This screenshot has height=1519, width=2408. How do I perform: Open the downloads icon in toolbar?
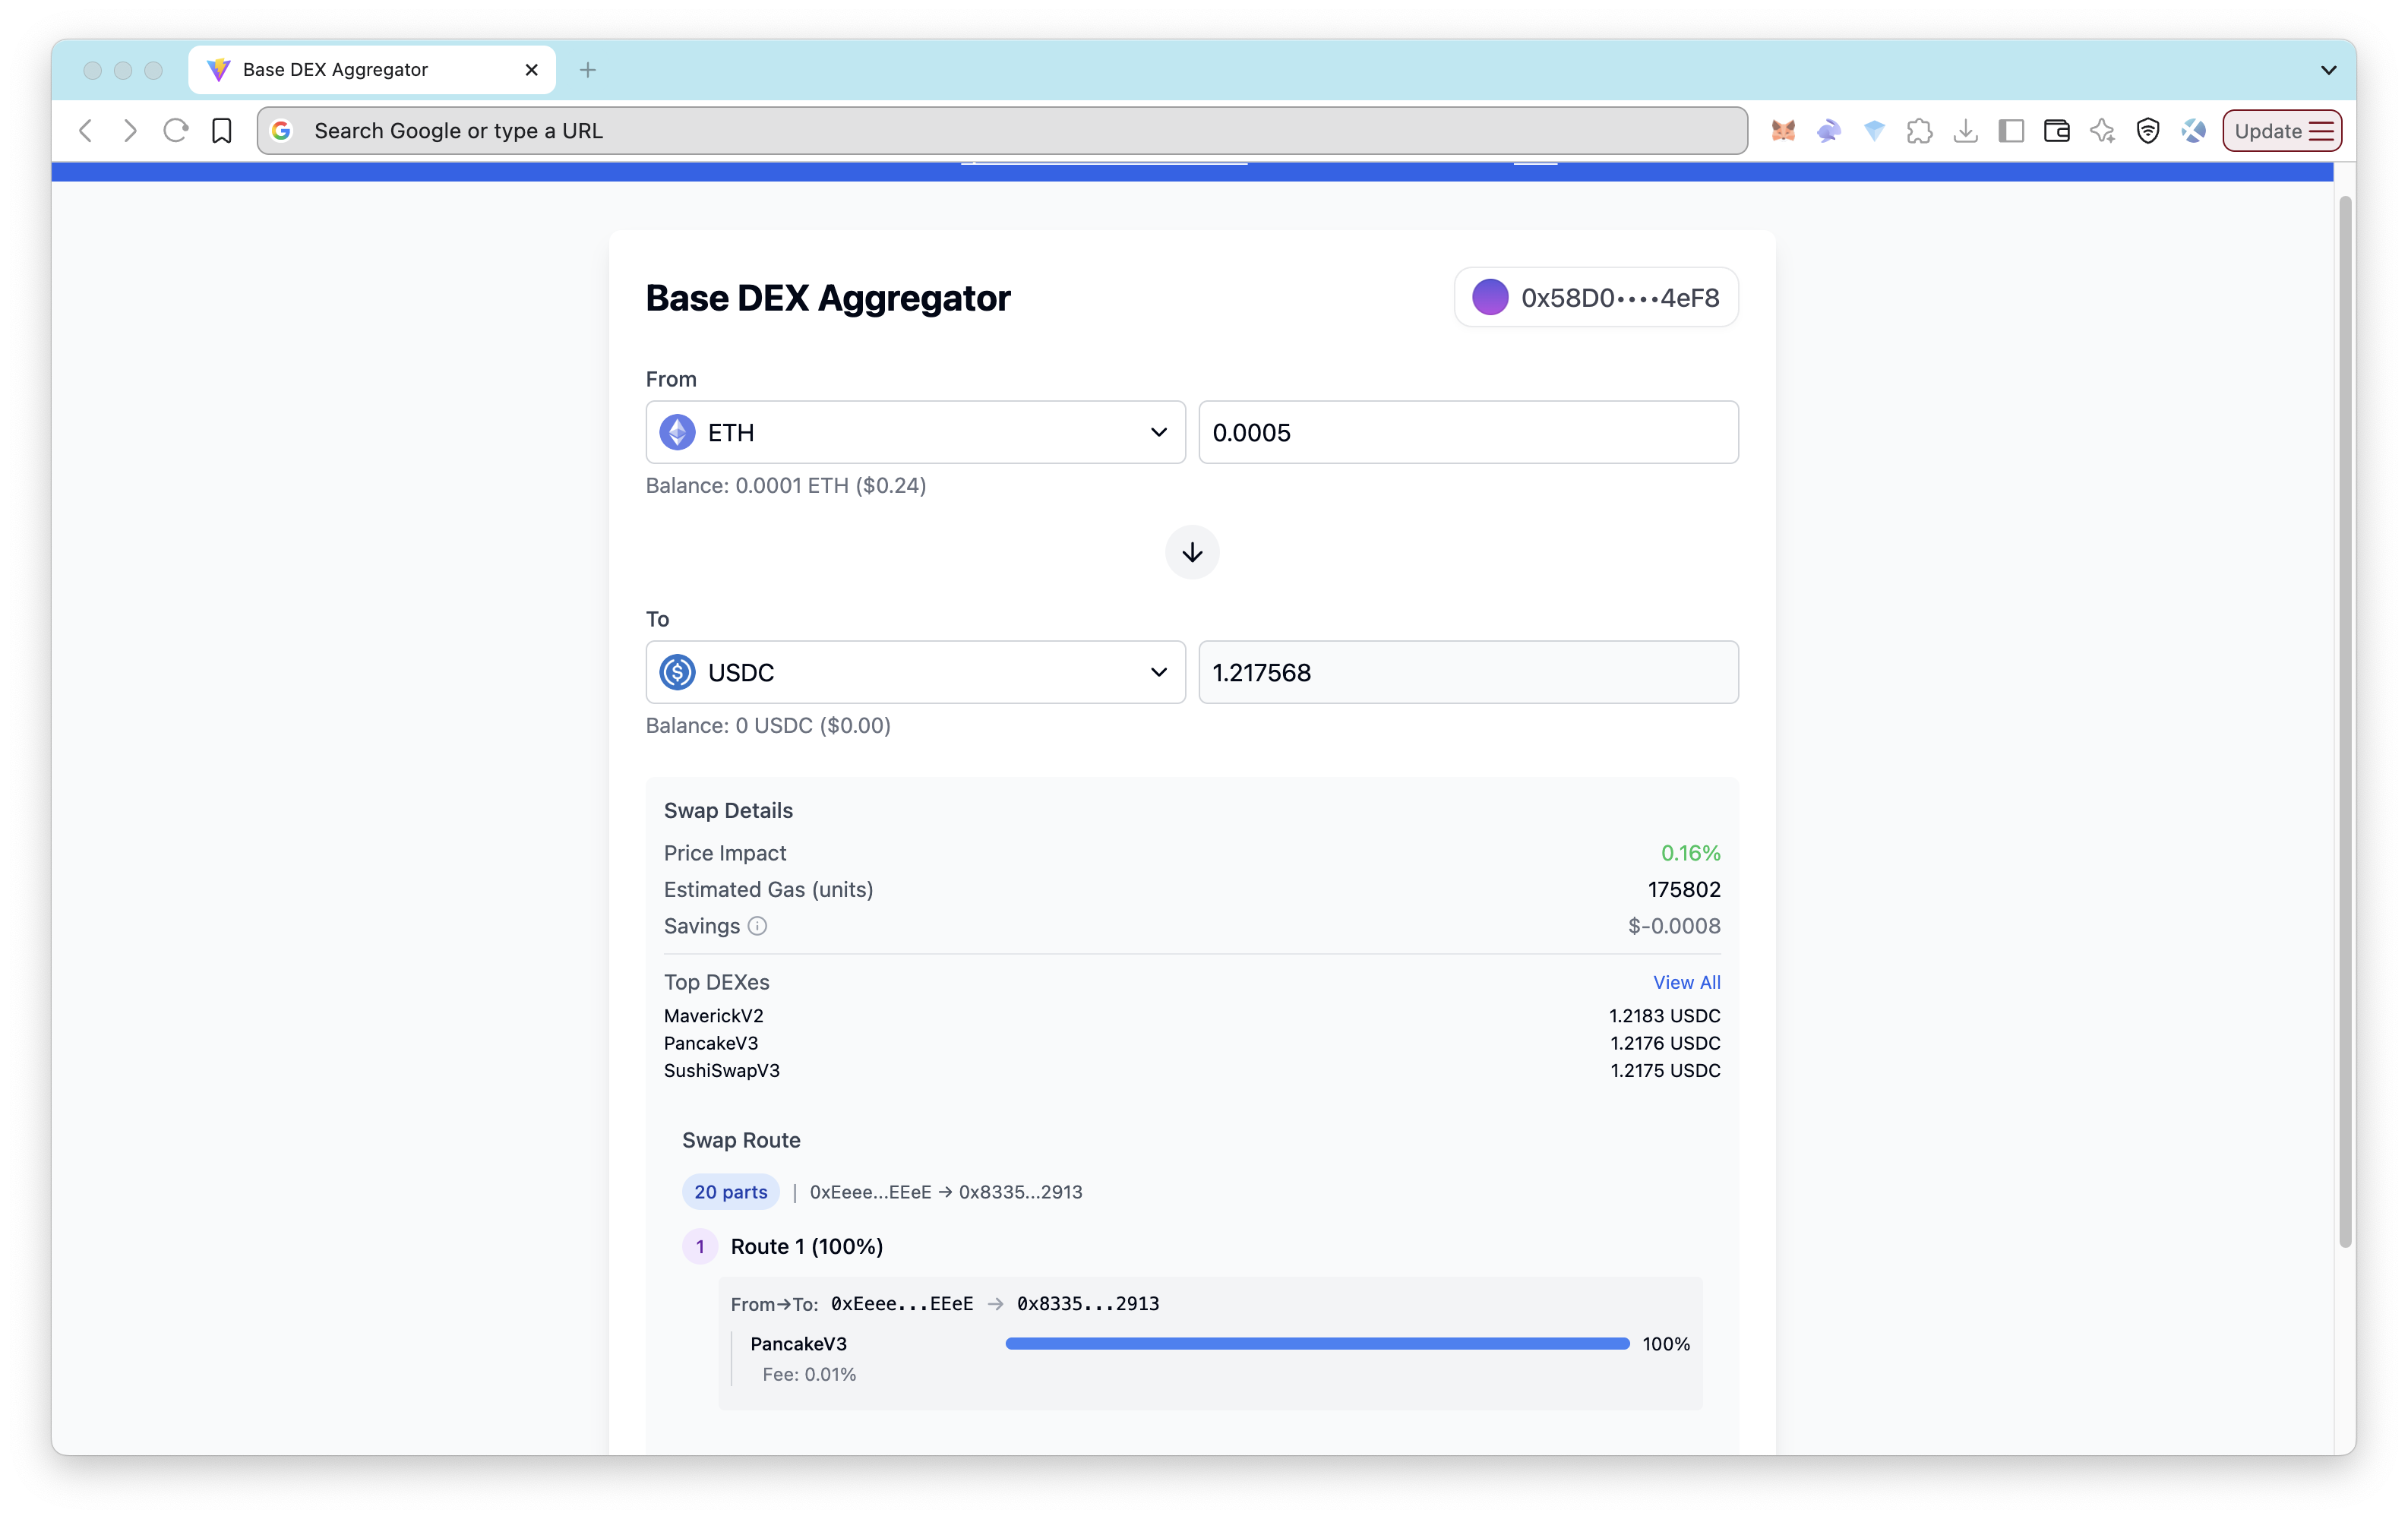click(1965, 131)
